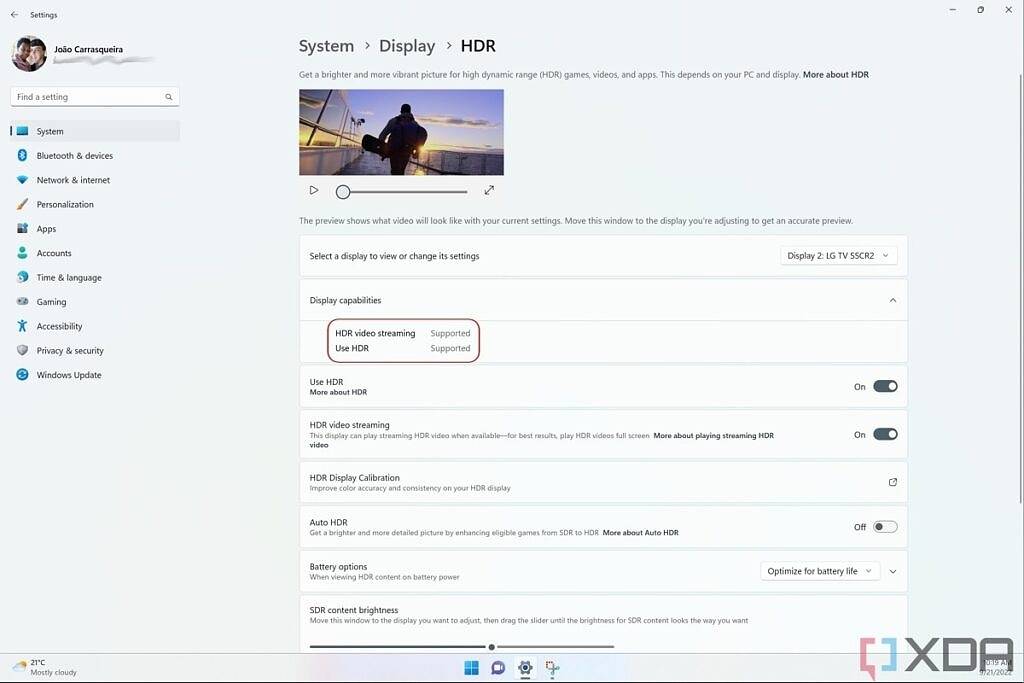1024x683 pixels.
Task: Disable HDR video streaming
Action: click(883, 434)
